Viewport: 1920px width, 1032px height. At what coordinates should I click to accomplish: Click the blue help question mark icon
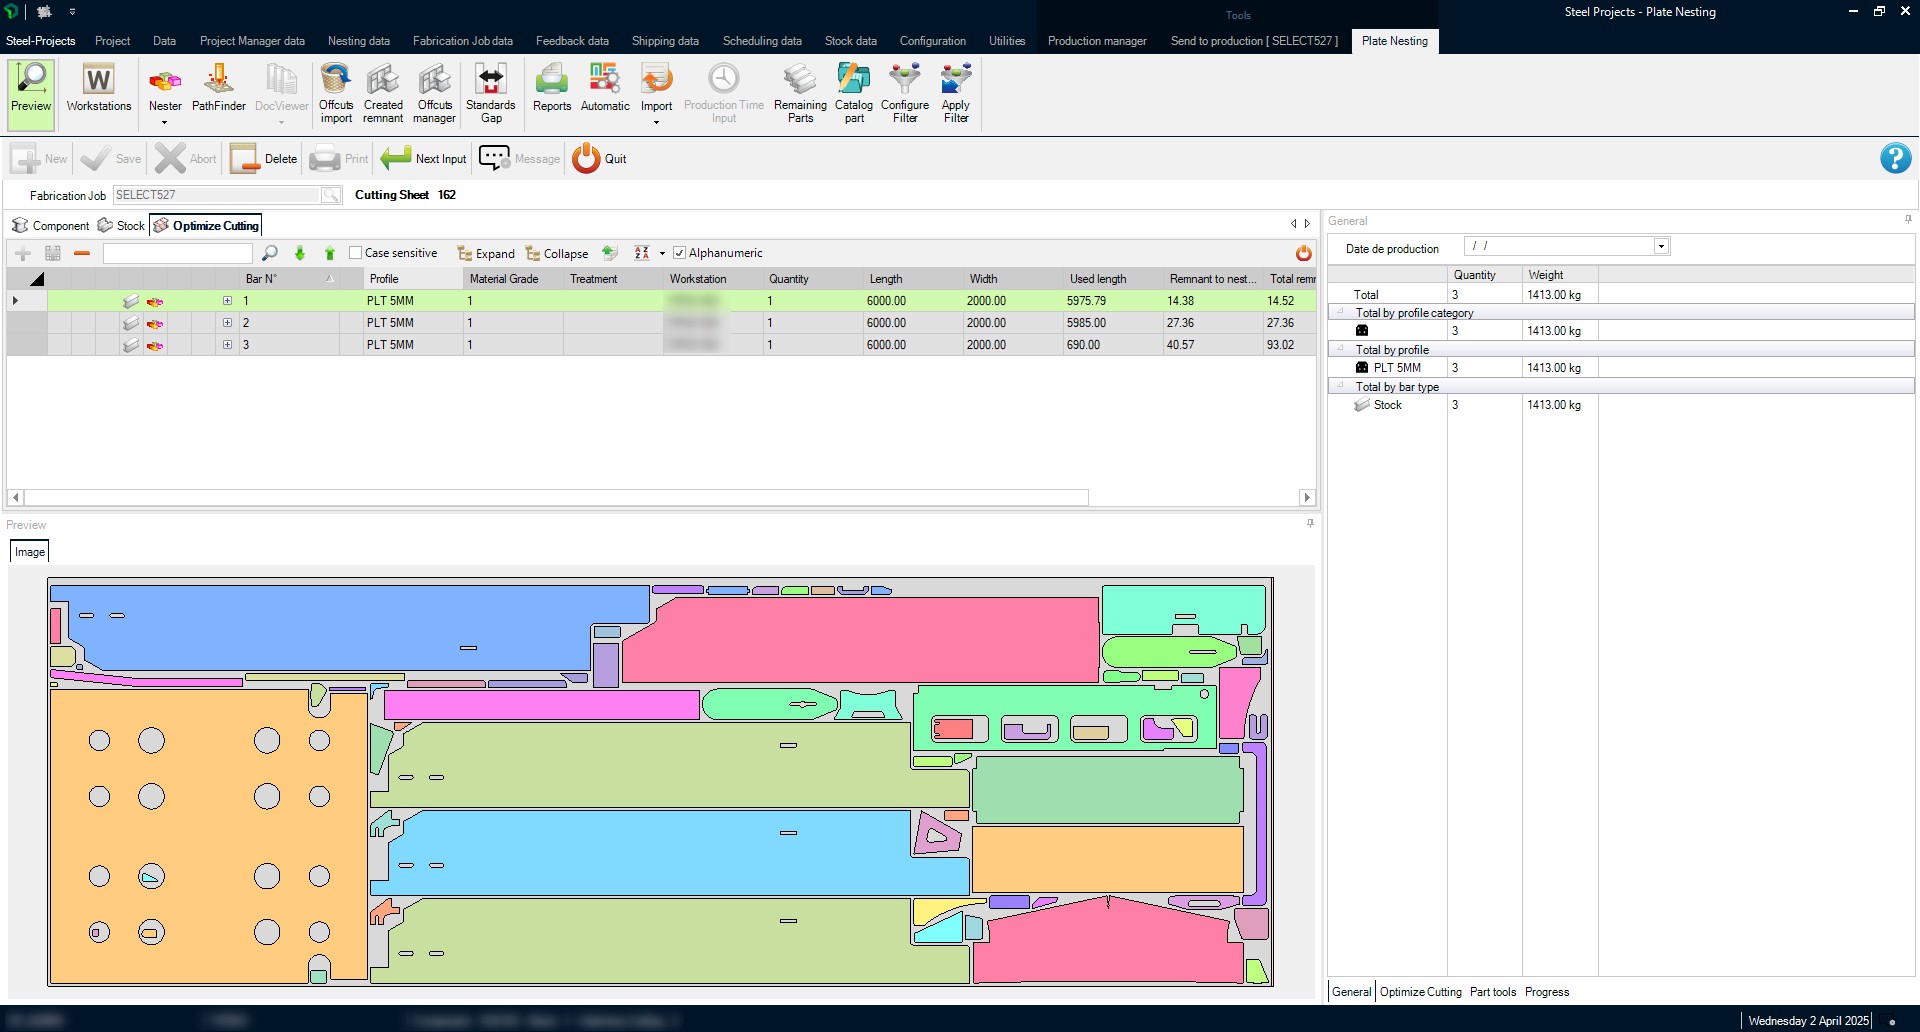[1895, 158]
